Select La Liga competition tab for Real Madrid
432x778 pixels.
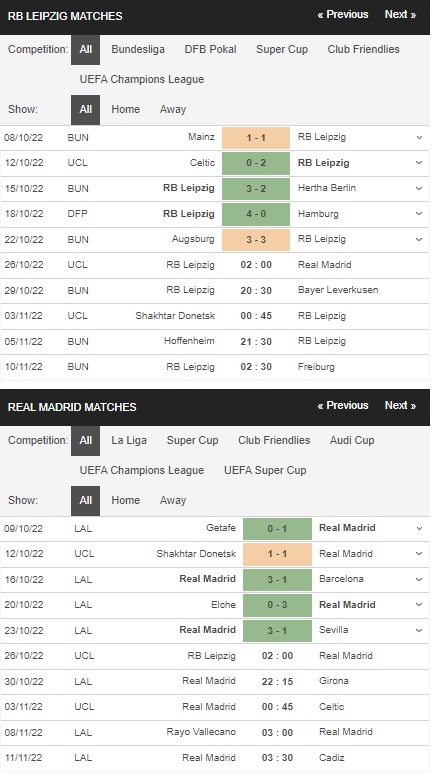(x=129, y=440)
